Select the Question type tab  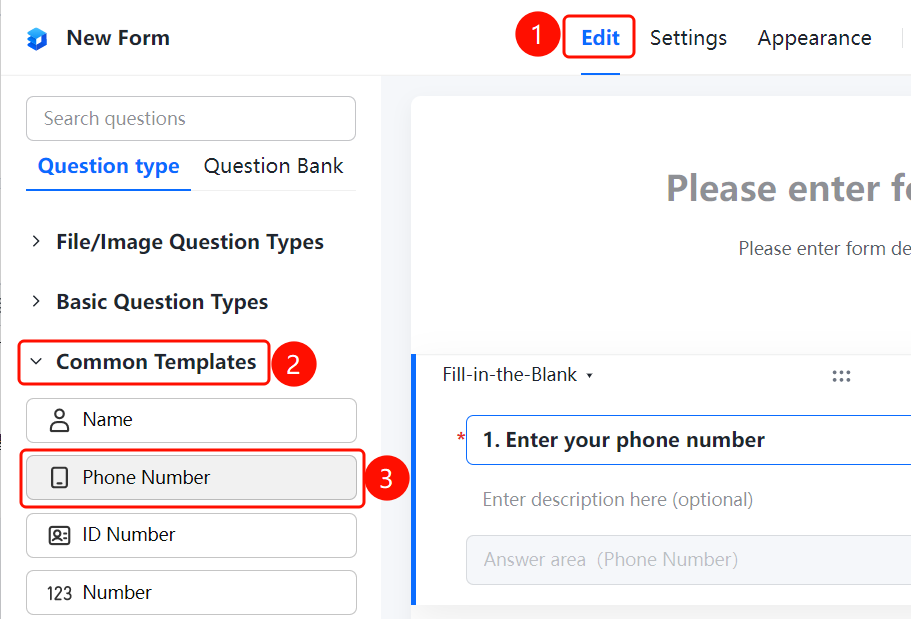(x=109, y=166)
